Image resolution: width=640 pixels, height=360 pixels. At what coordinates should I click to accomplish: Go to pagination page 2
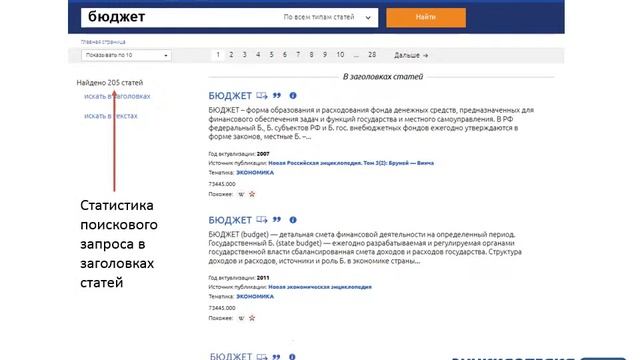tap(231, 55)
